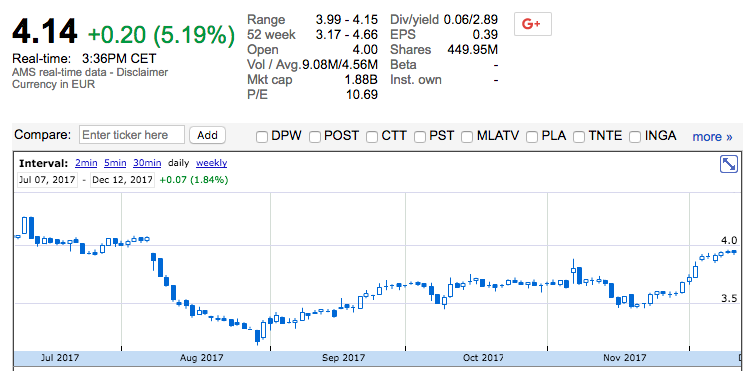Choose the 30min interval
753x371 pixels.
tap(147, 163)
